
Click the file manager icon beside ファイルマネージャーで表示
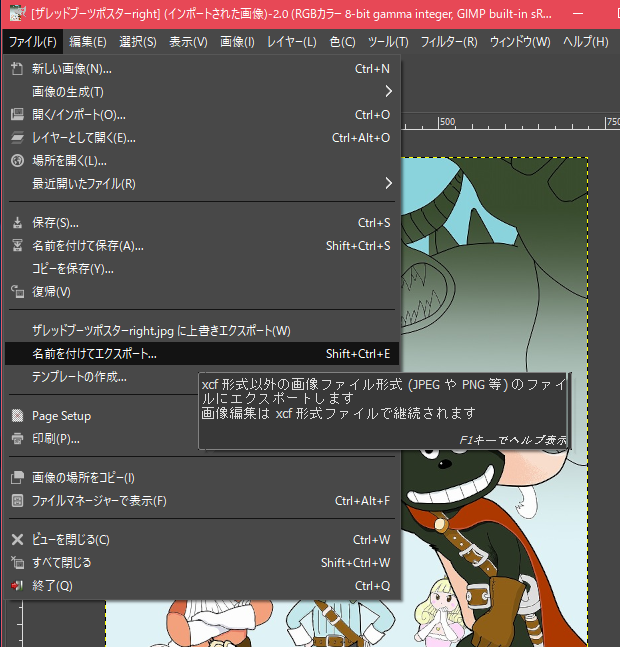[x=17, y=501]
